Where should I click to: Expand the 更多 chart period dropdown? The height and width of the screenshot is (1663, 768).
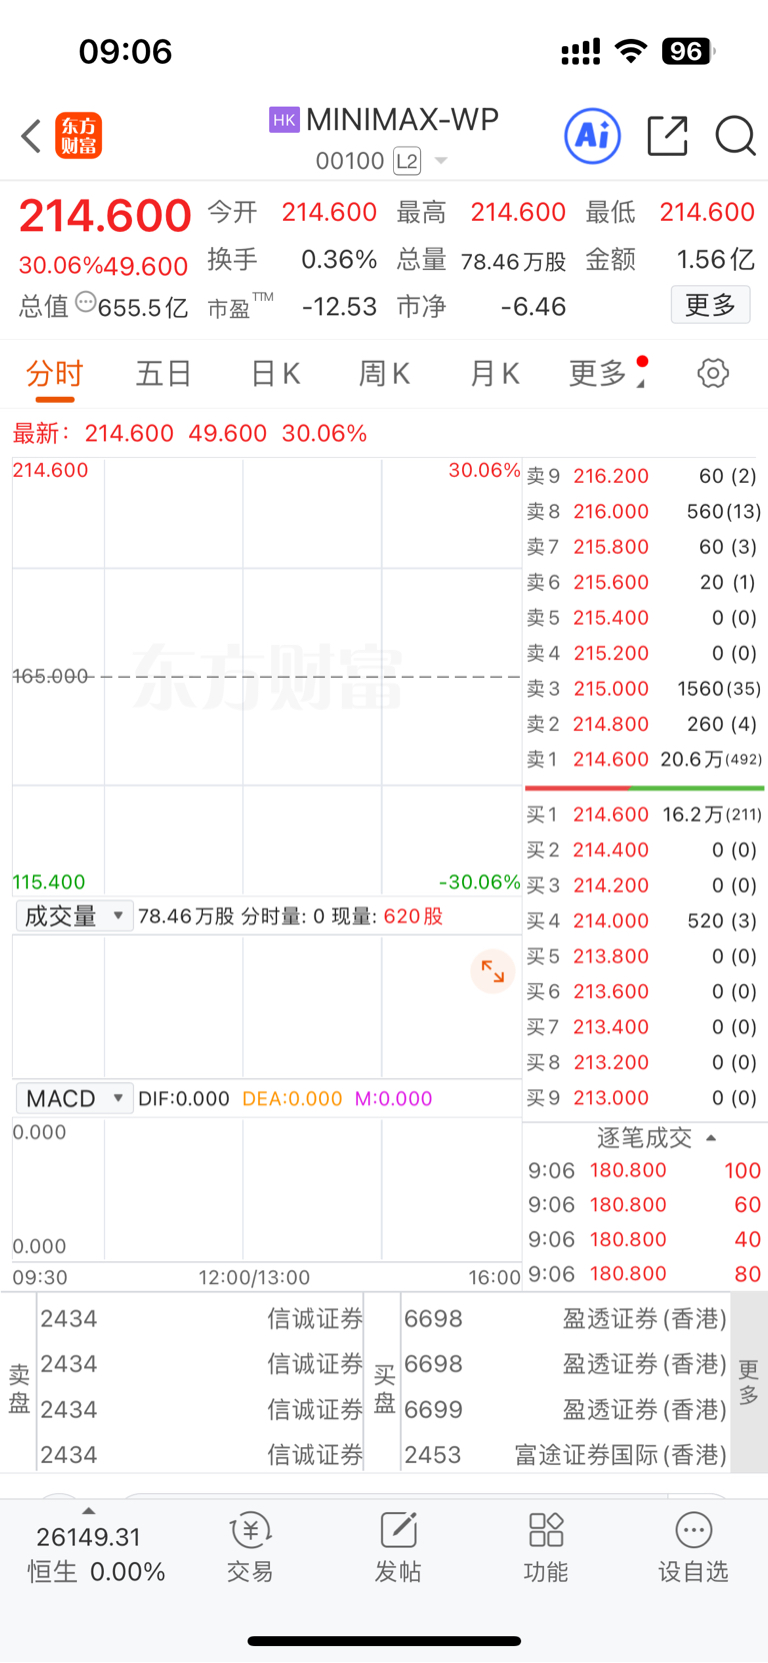(608, 374)
